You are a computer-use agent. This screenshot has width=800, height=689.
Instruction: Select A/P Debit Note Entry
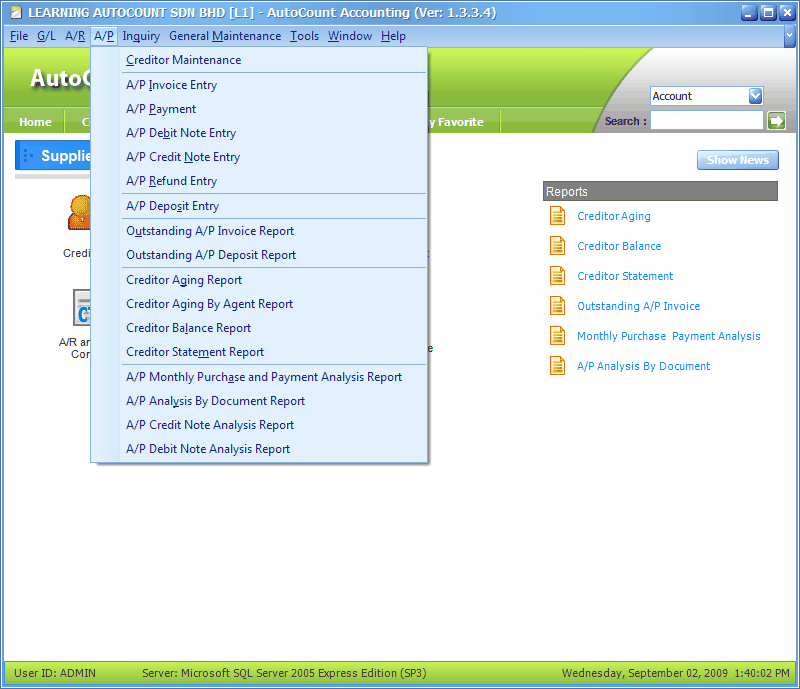point(274,133)
